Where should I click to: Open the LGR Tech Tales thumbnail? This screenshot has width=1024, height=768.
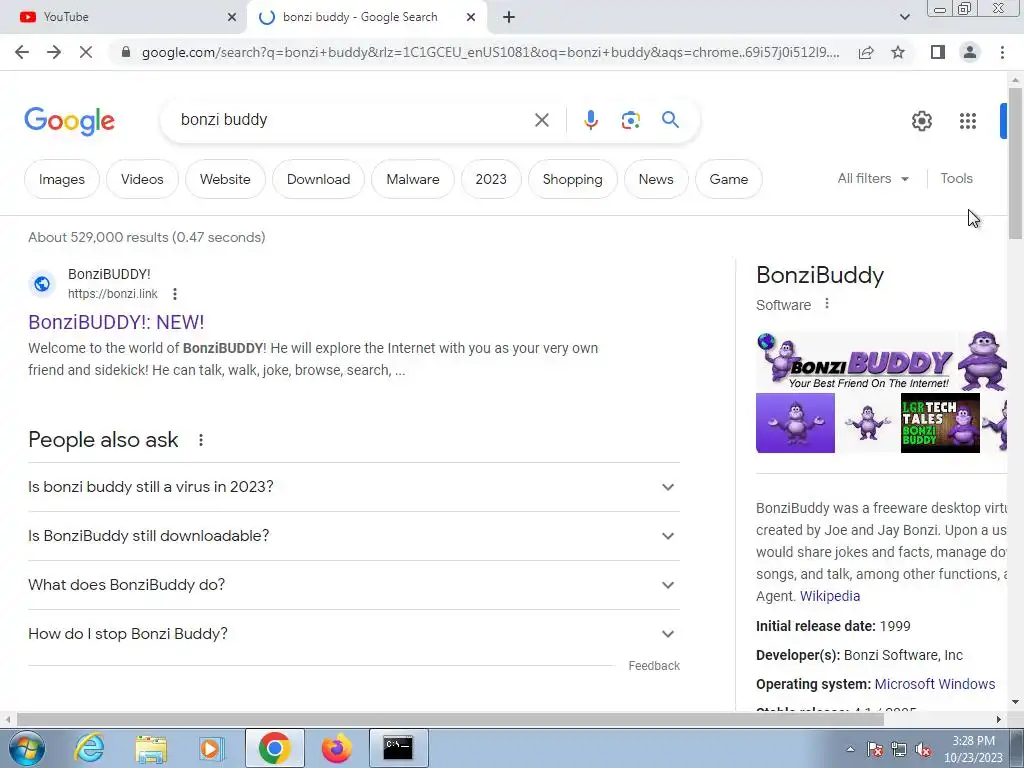coord(940,423)
